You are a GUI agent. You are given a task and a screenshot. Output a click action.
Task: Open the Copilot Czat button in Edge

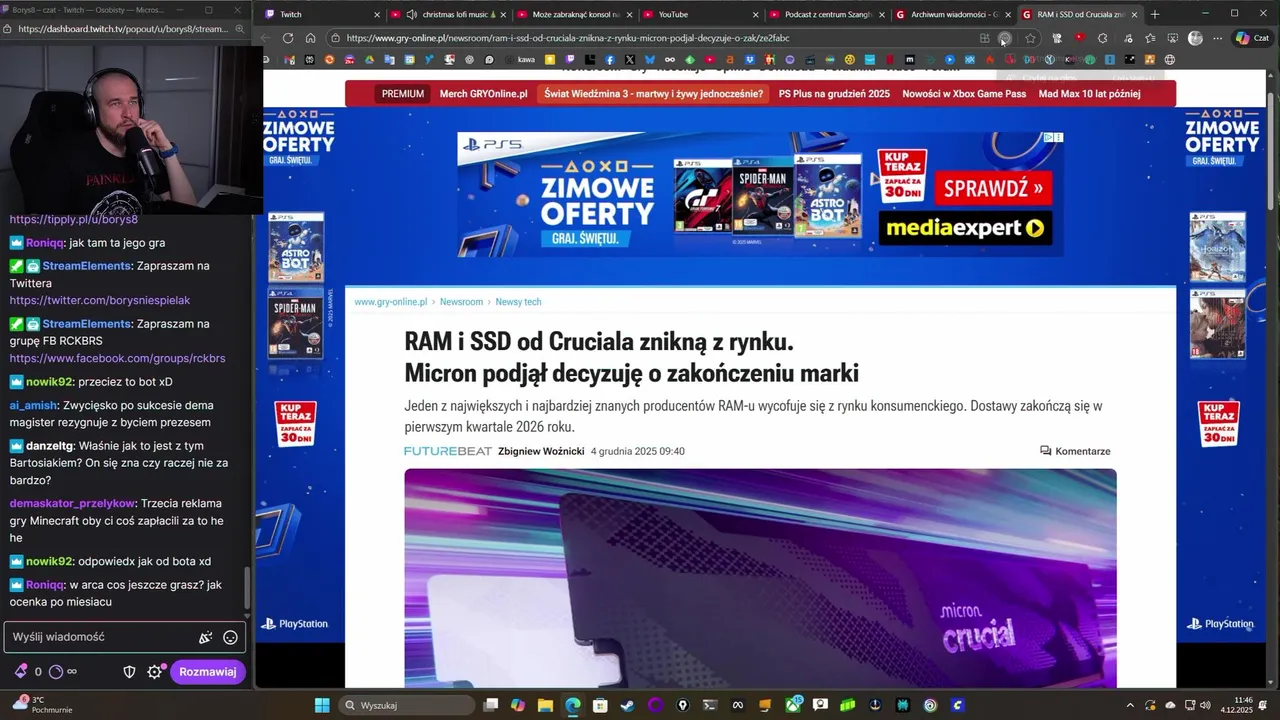(1252, 38)
